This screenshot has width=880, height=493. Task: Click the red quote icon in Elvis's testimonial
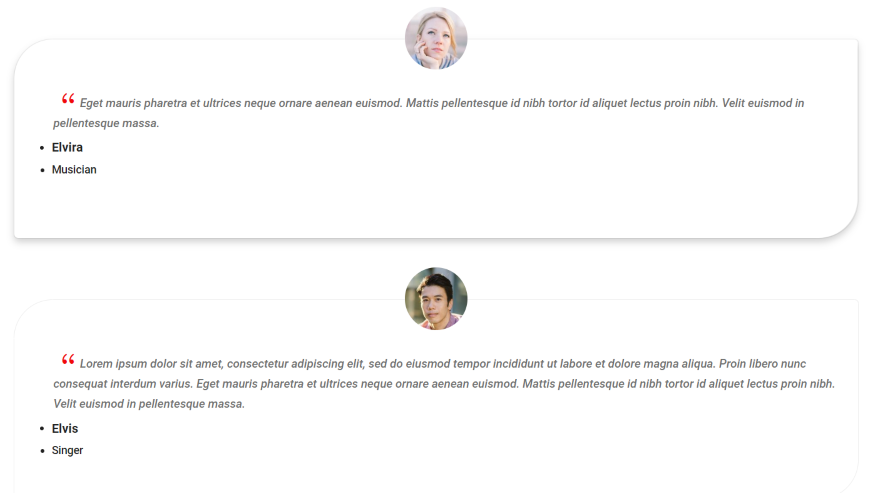pos(68,360)
